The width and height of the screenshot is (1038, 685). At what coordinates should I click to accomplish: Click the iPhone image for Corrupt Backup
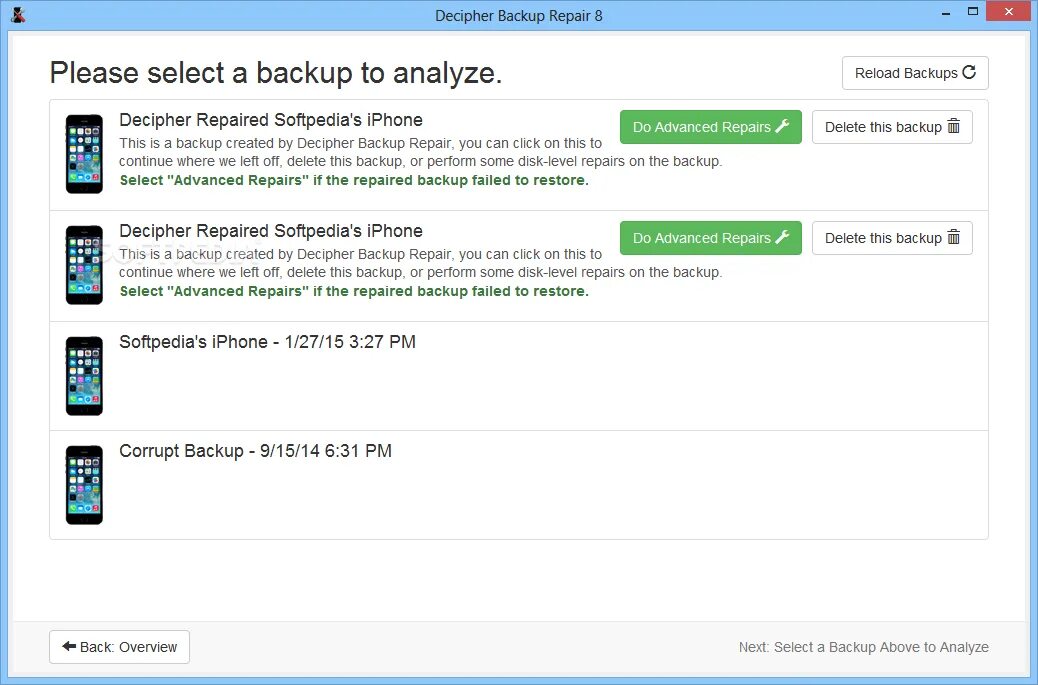point(84,485)
